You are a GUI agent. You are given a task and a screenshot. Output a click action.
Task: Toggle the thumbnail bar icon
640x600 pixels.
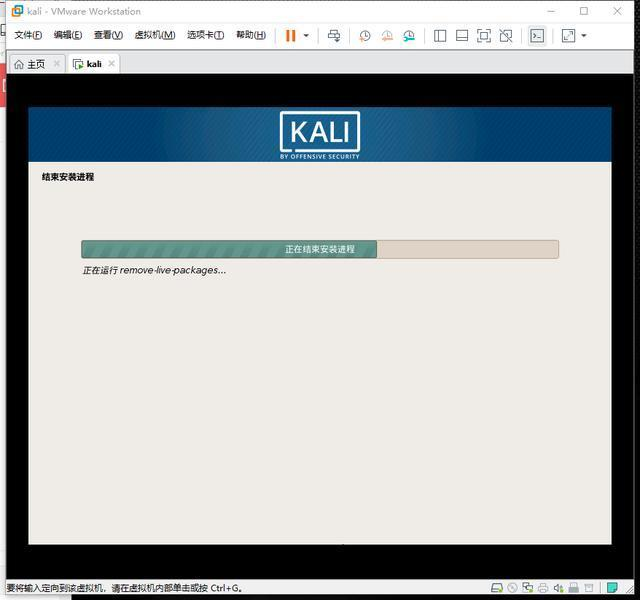[x=462, y=36]
